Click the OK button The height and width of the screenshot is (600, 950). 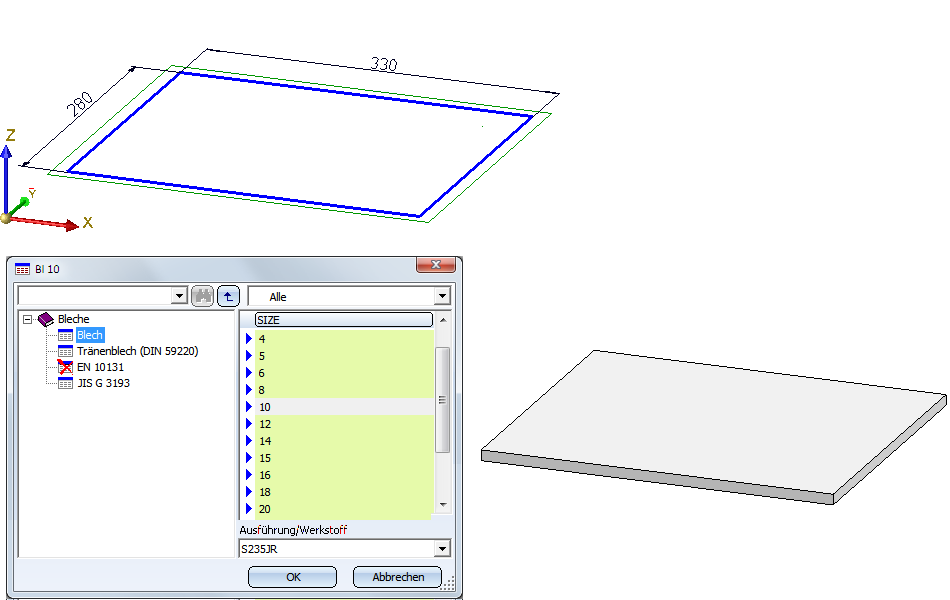[293, 577]
